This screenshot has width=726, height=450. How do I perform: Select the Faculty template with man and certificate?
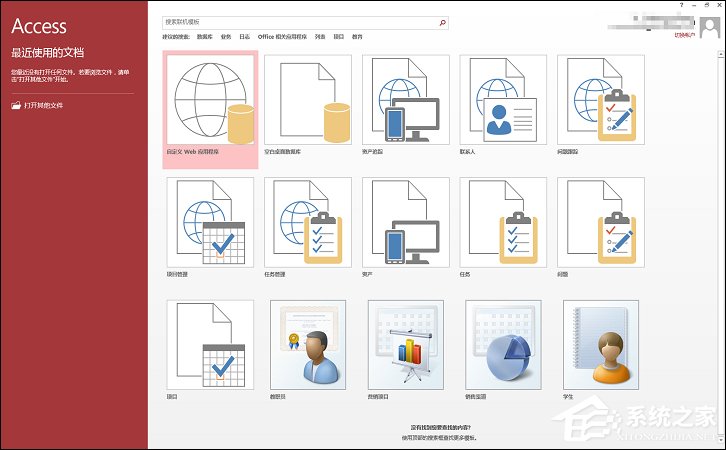308,345
